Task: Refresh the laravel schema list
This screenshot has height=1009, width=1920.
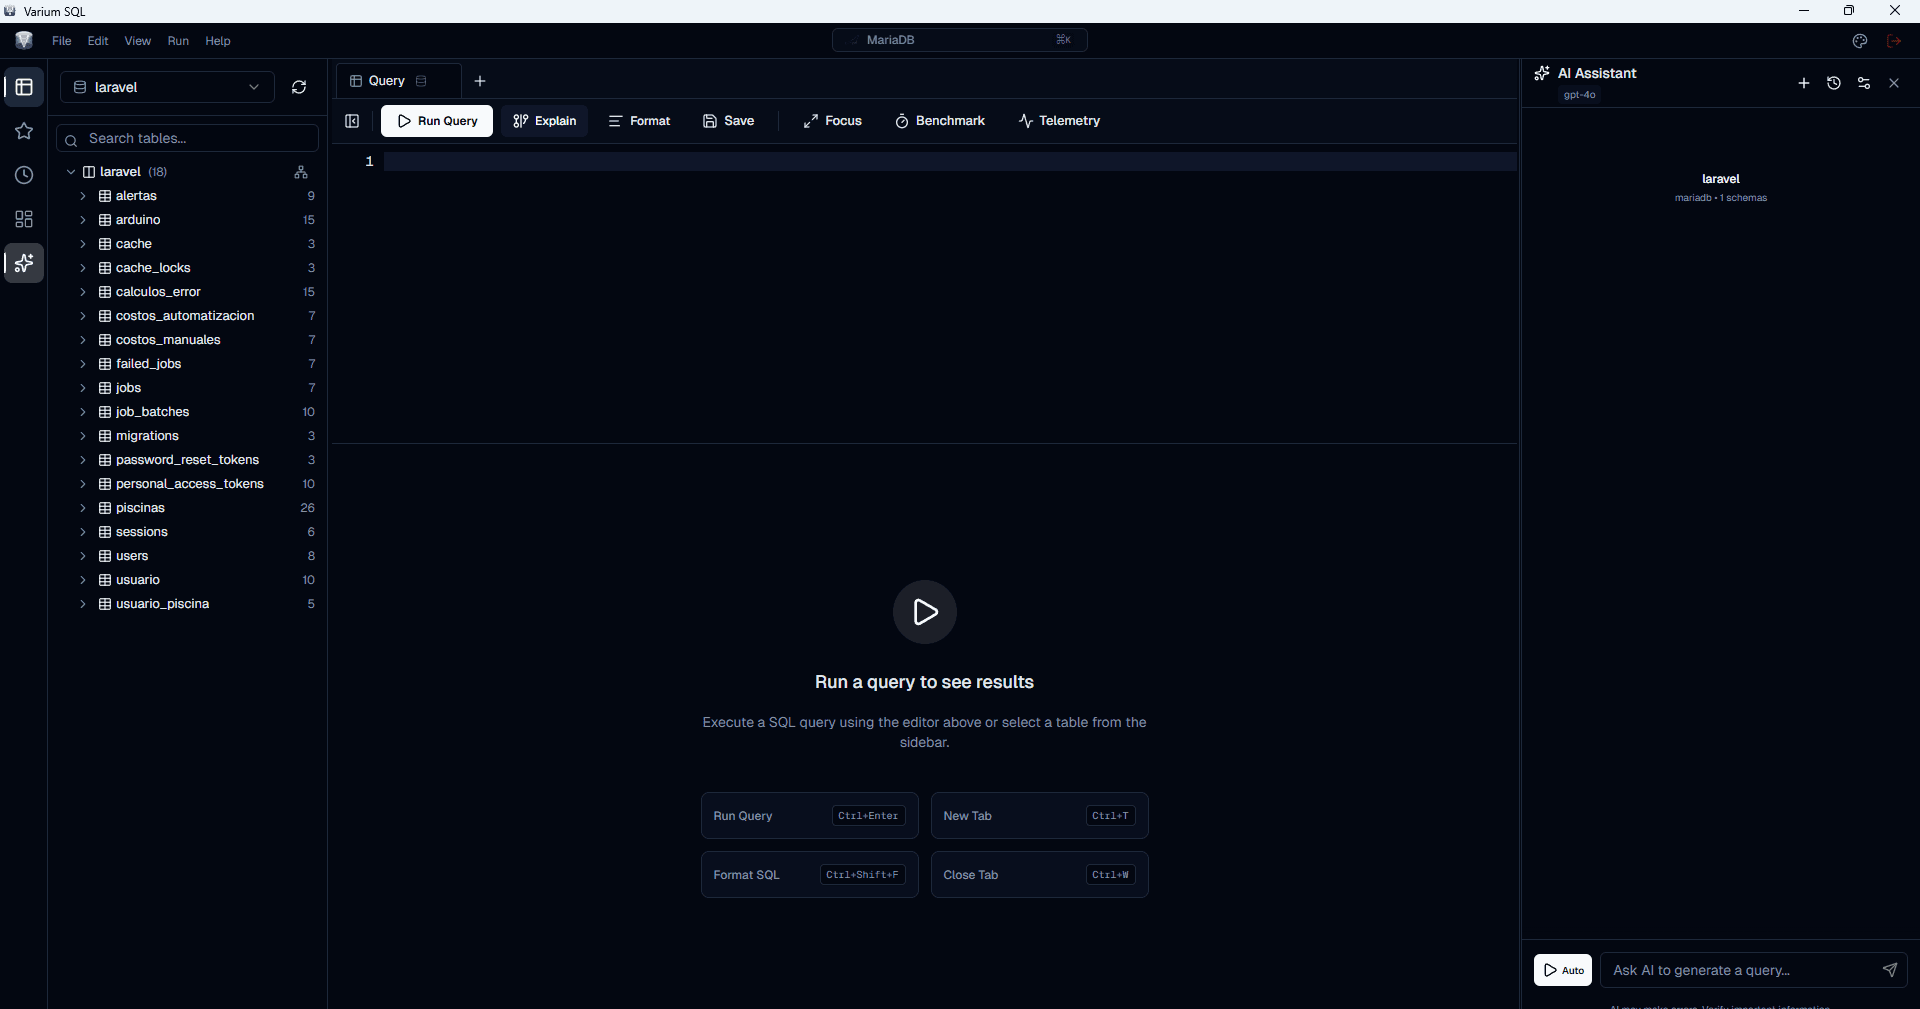Action: click(x=298, y=87)
